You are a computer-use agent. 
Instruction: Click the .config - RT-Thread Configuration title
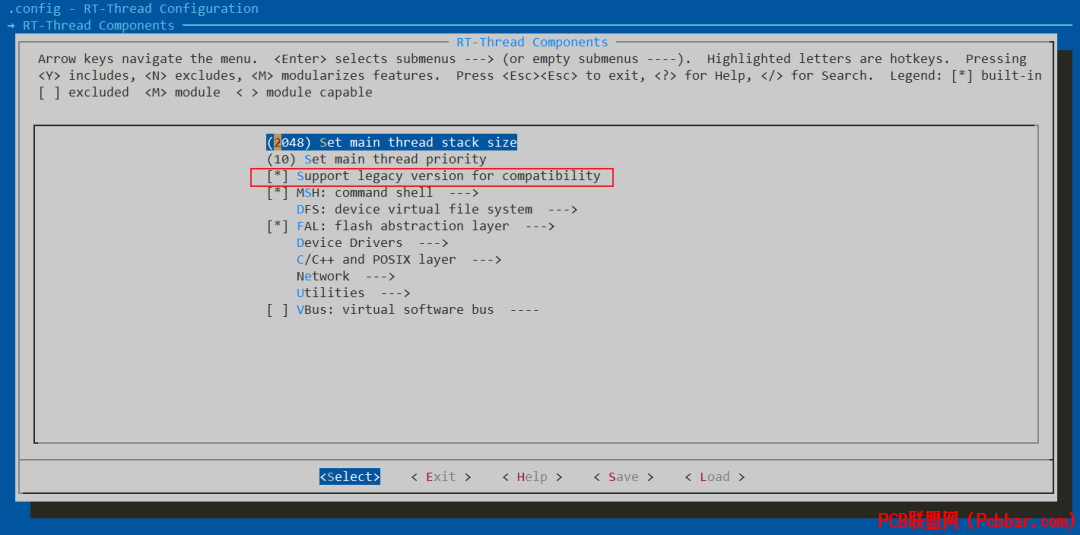pyautogui.click(x=133, y=9)
